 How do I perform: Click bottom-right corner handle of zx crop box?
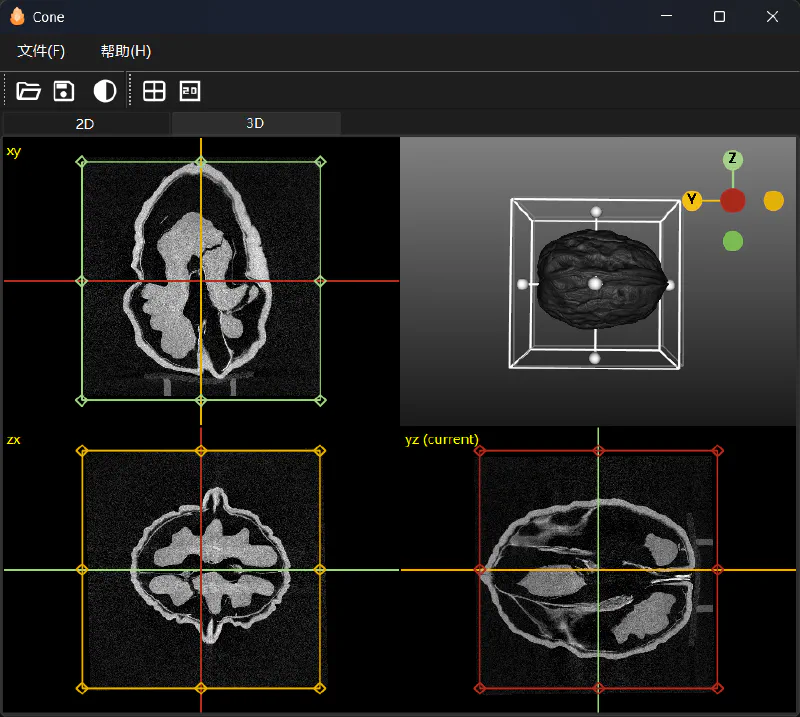tap(320, 688)
